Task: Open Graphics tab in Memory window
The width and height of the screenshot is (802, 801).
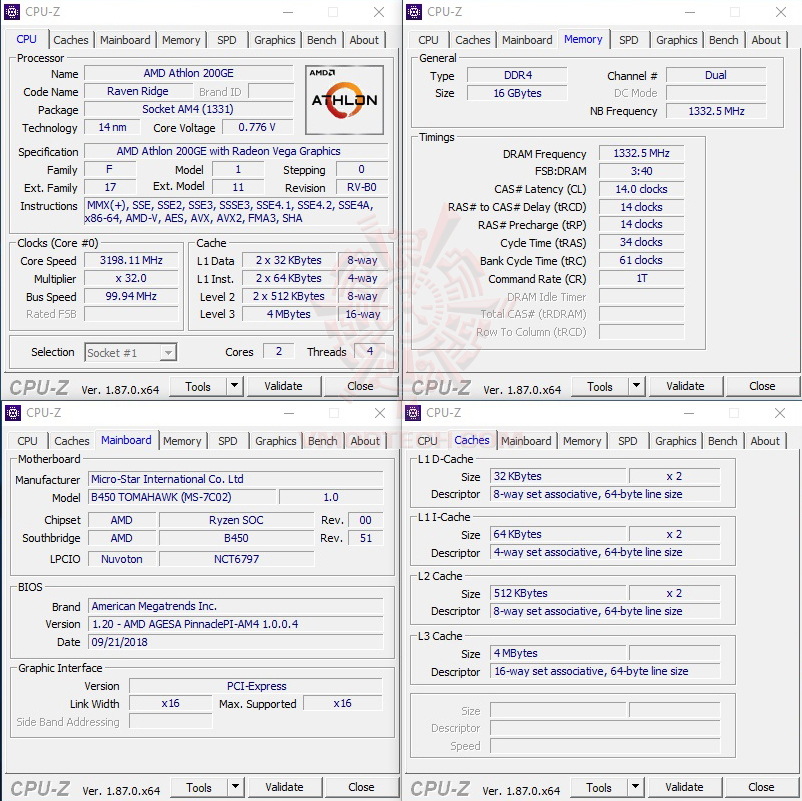Action: 677,40
